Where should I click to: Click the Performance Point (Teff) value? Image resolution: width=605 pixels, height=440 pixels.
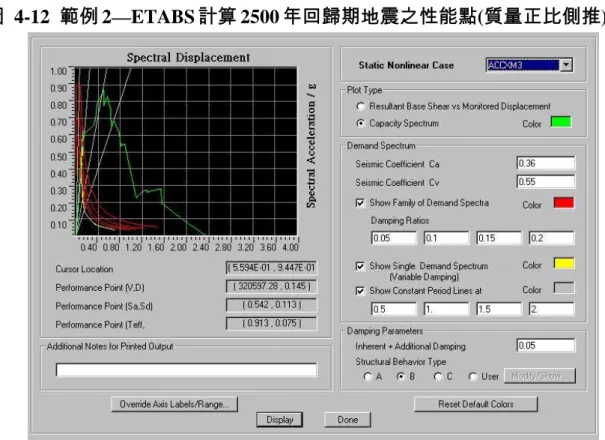tap(271, 323)
